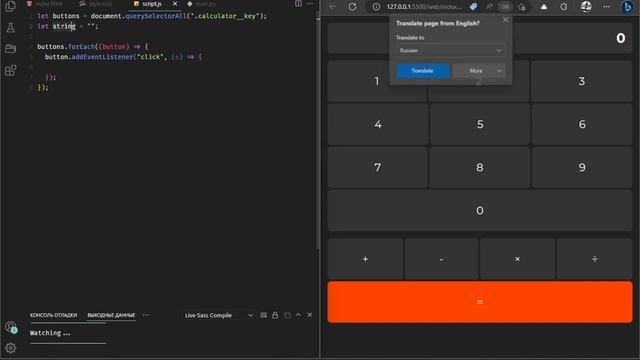The image size is (640, 360).
Task: Open the Read aloud icon
Action: coord(489,7)
